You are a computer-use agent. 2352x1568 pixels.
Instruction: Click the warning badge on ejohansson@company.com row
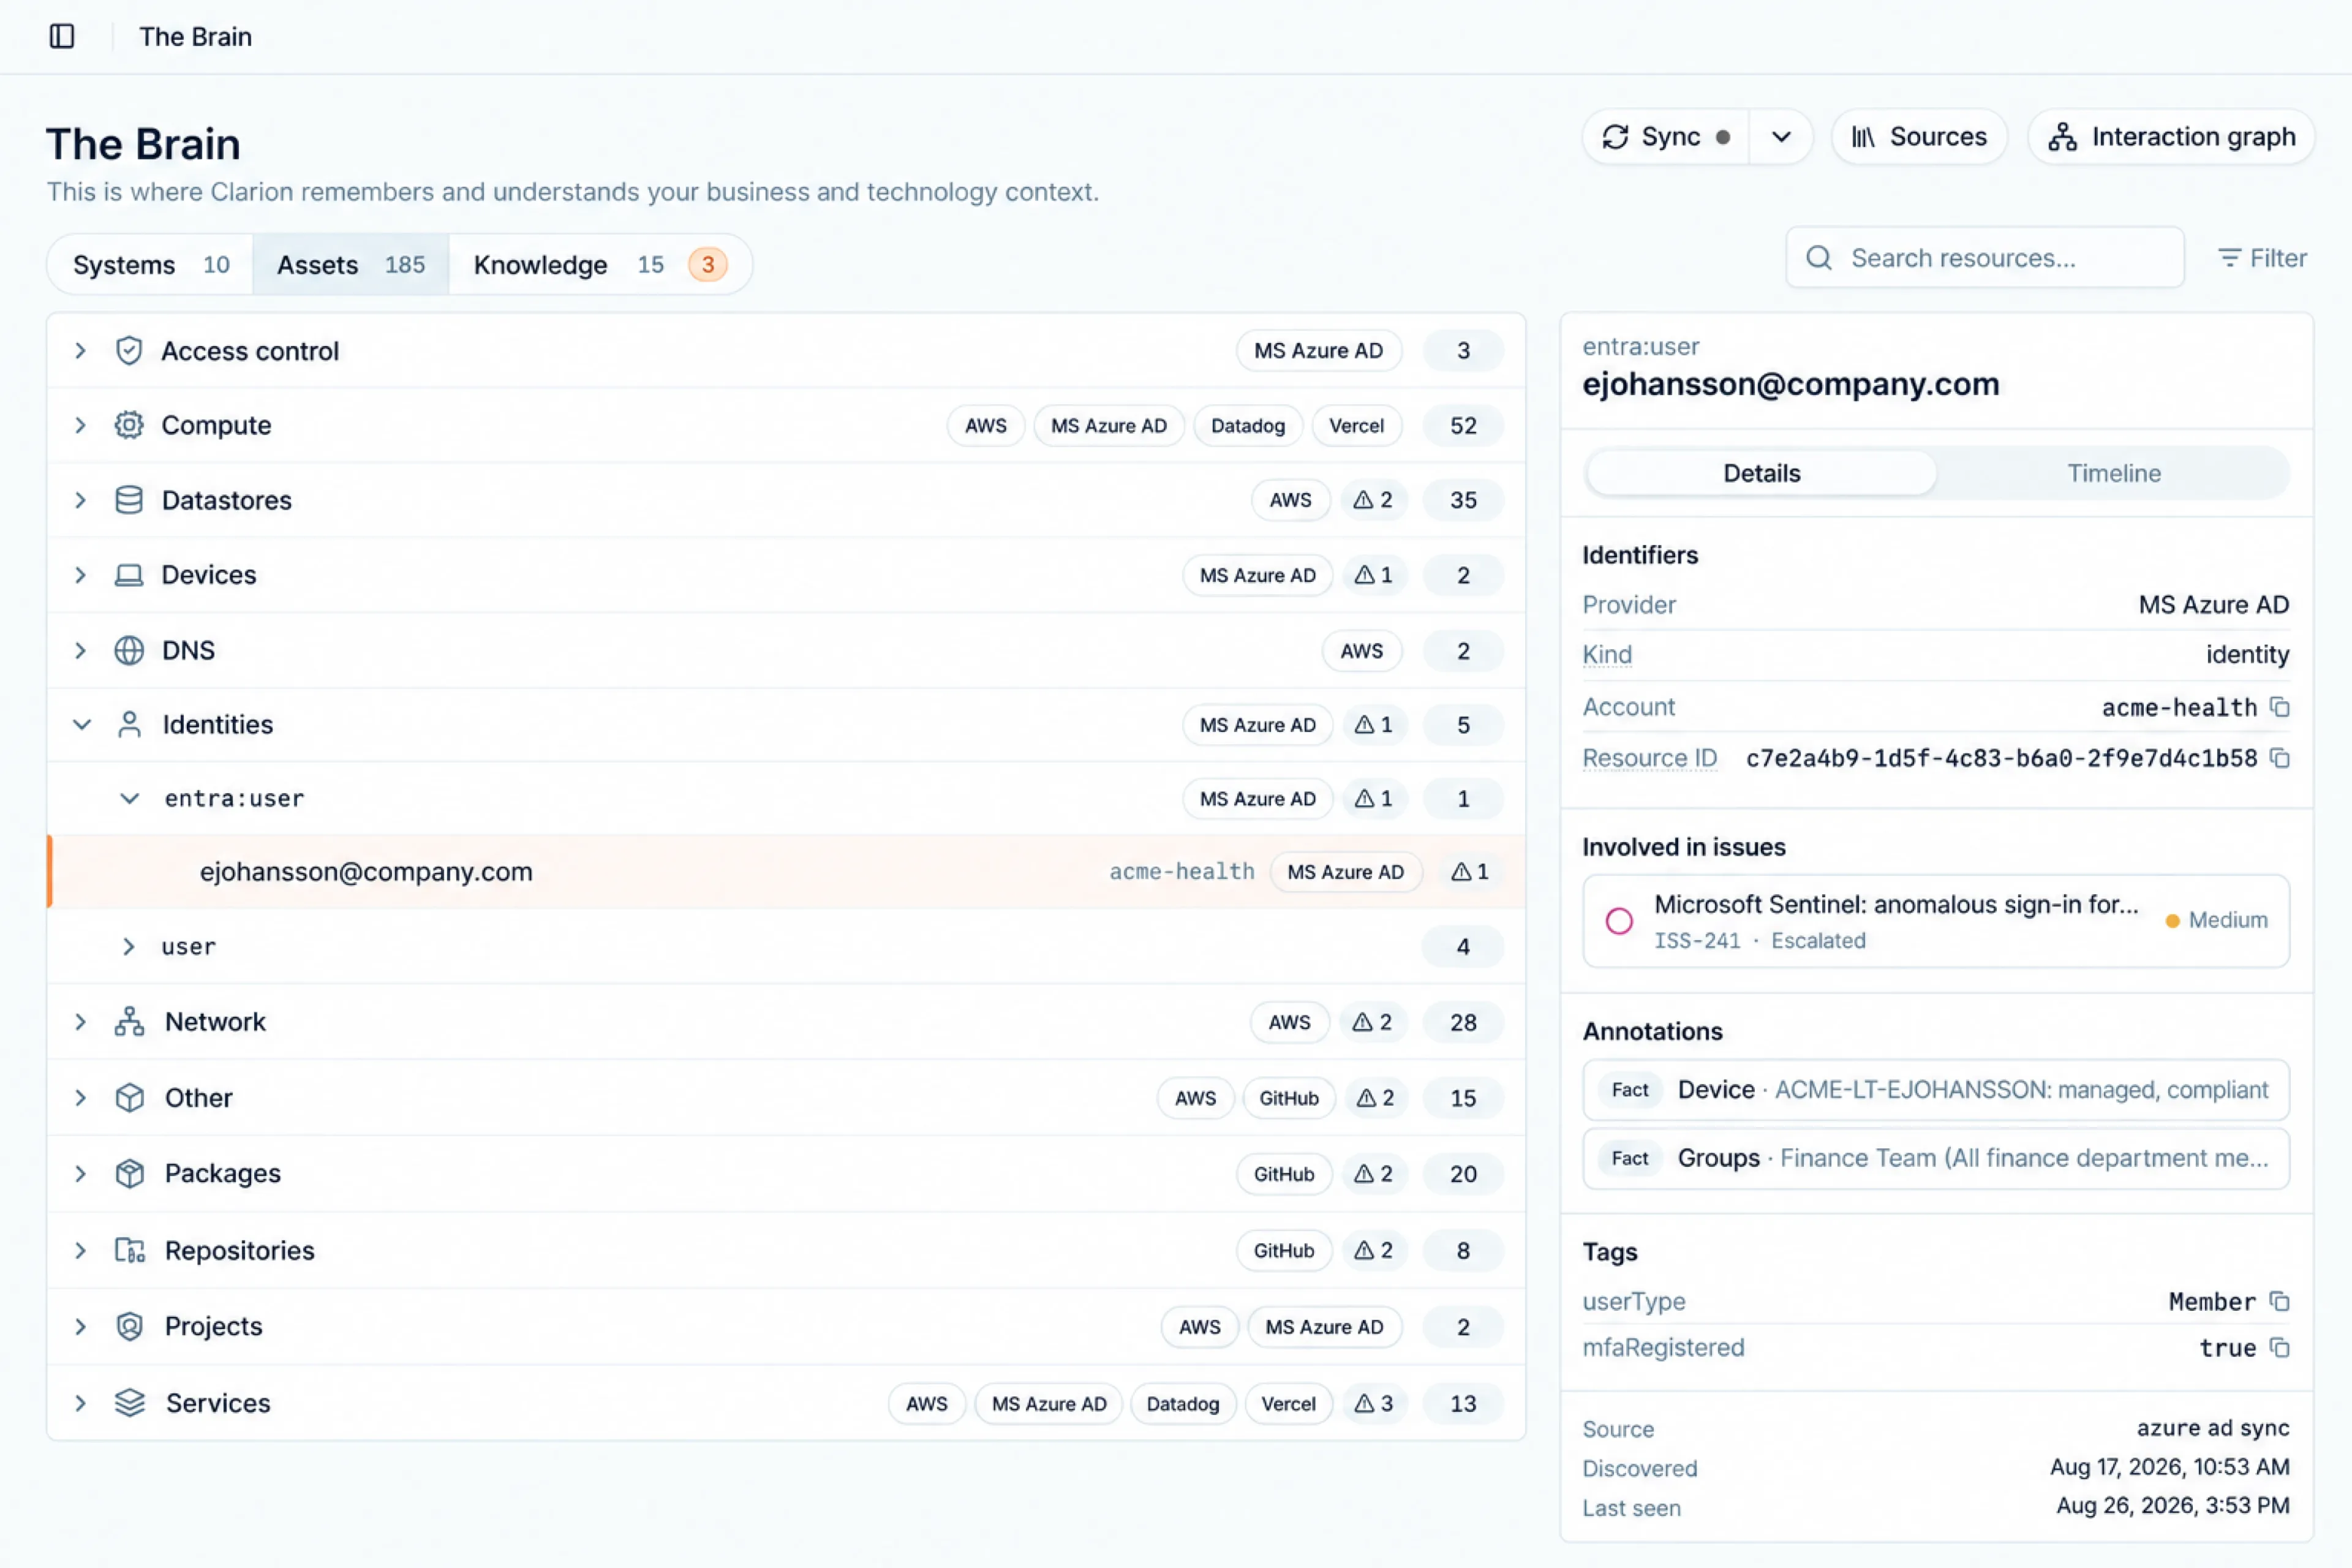pos(1469,872)
